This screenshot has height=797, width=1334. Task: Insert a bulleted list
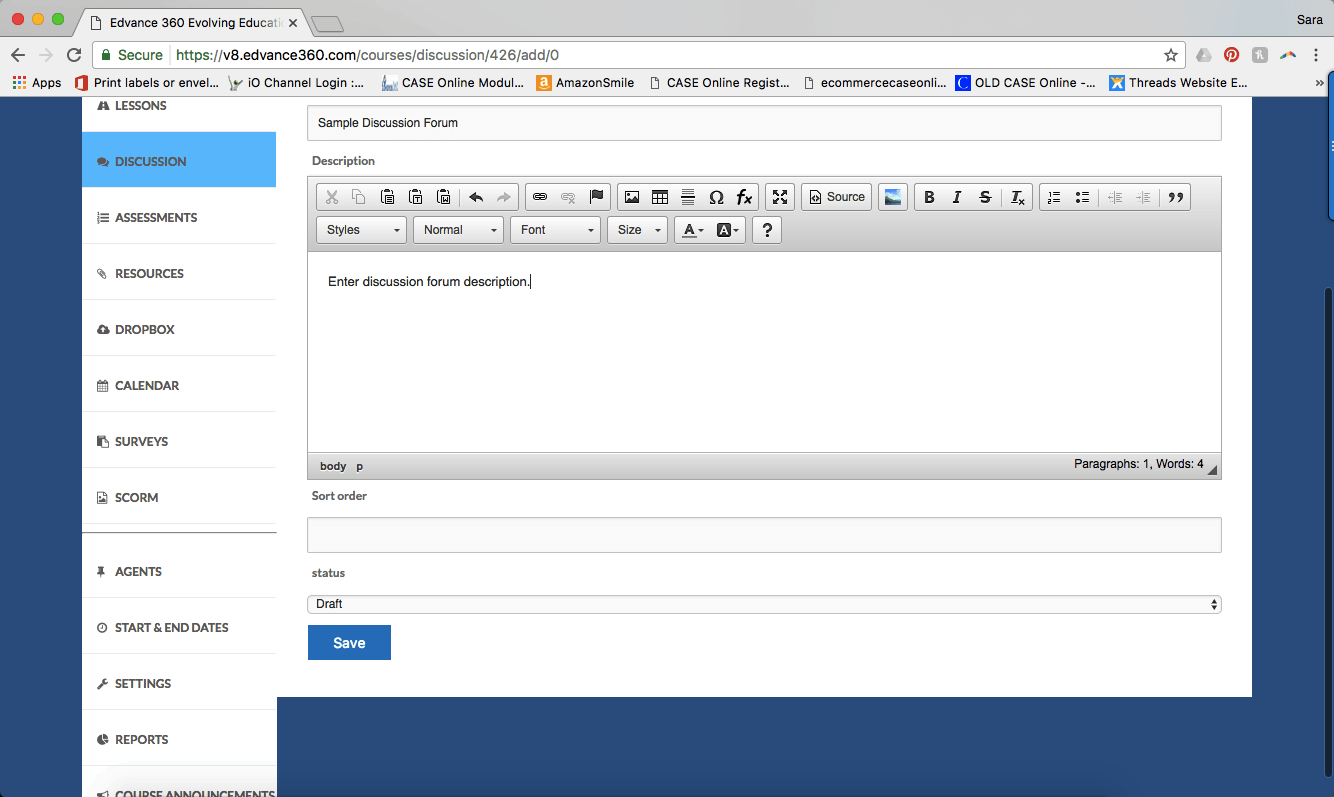click(1082, 197)
